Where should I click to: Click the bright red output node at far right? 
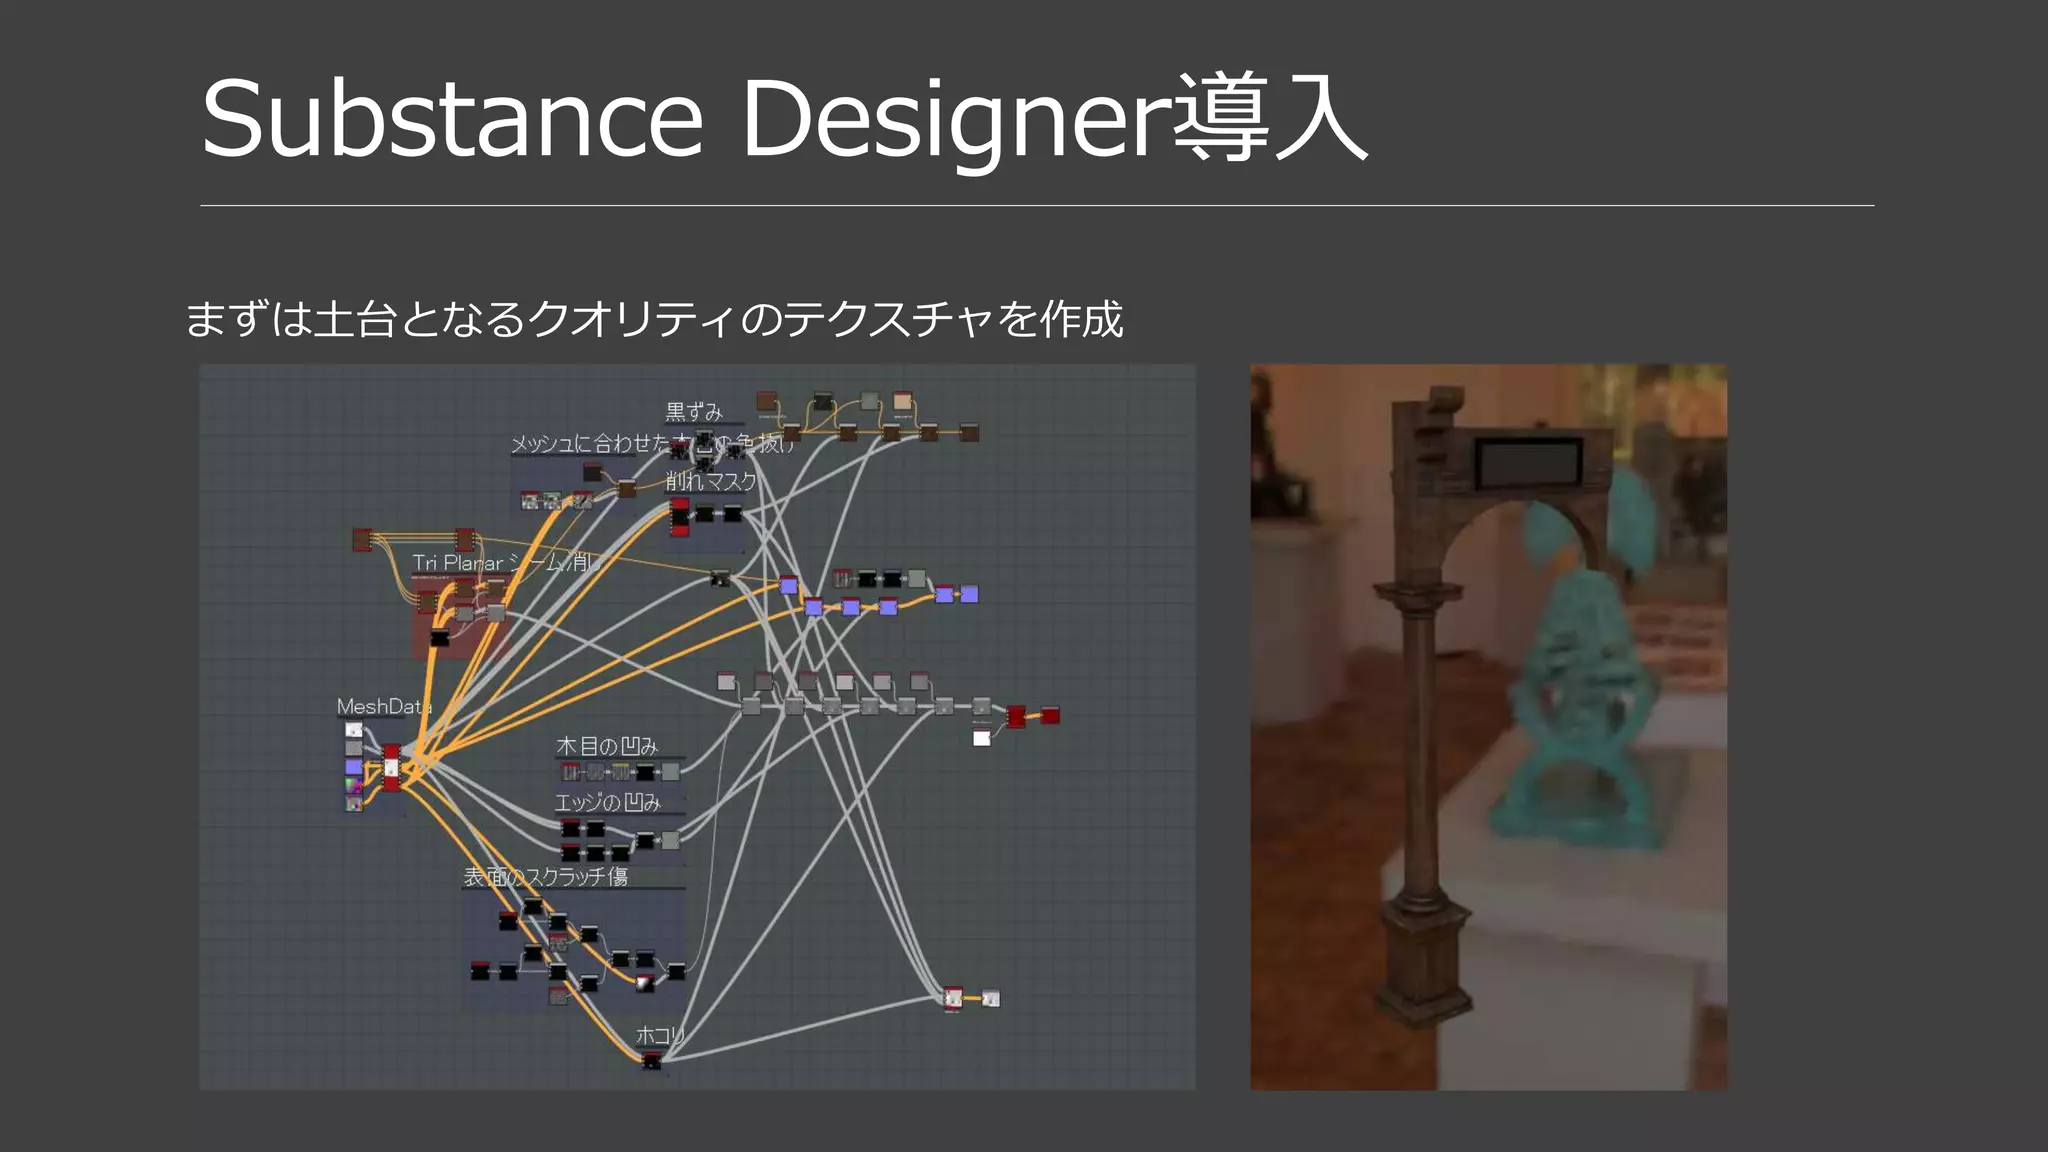[1050, 714]
